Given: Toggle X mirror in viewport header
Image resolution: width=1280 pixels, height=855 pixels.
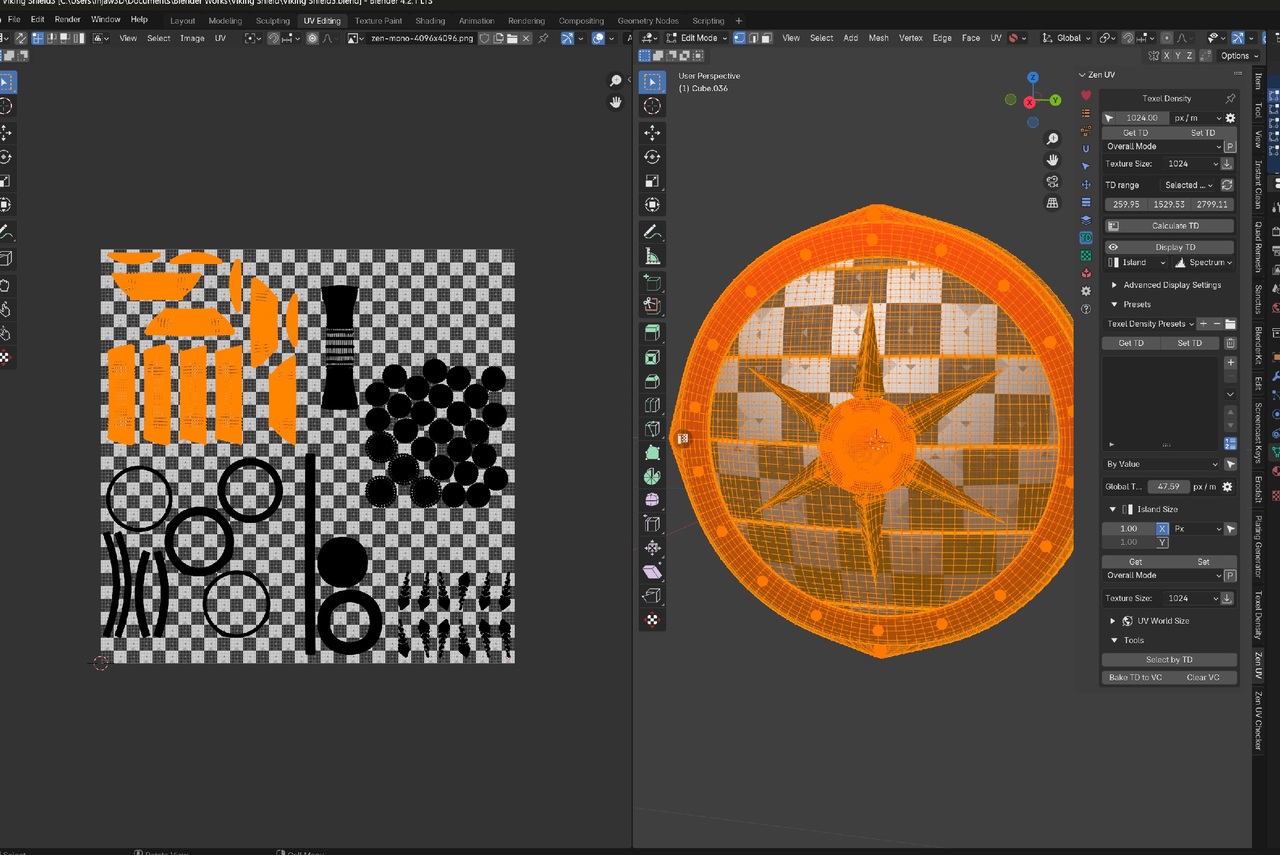Looking at the screenshot, I should pos(1164,56).
